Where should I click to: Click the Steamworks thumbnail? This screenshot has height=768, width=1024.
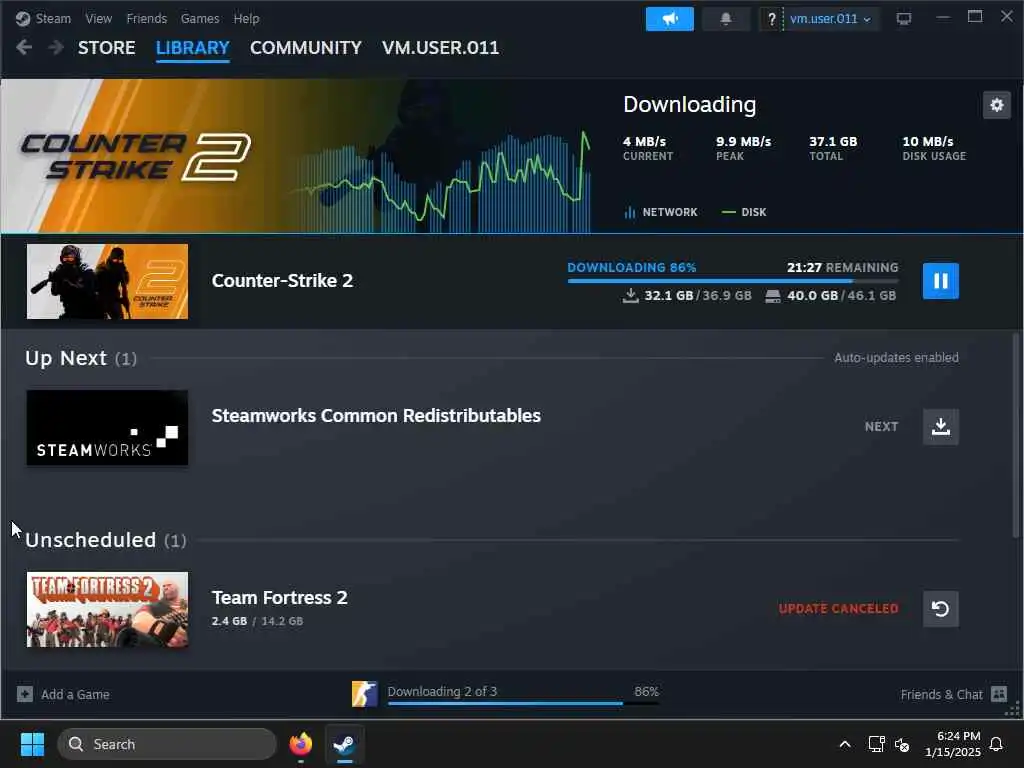tap(107, 428)
